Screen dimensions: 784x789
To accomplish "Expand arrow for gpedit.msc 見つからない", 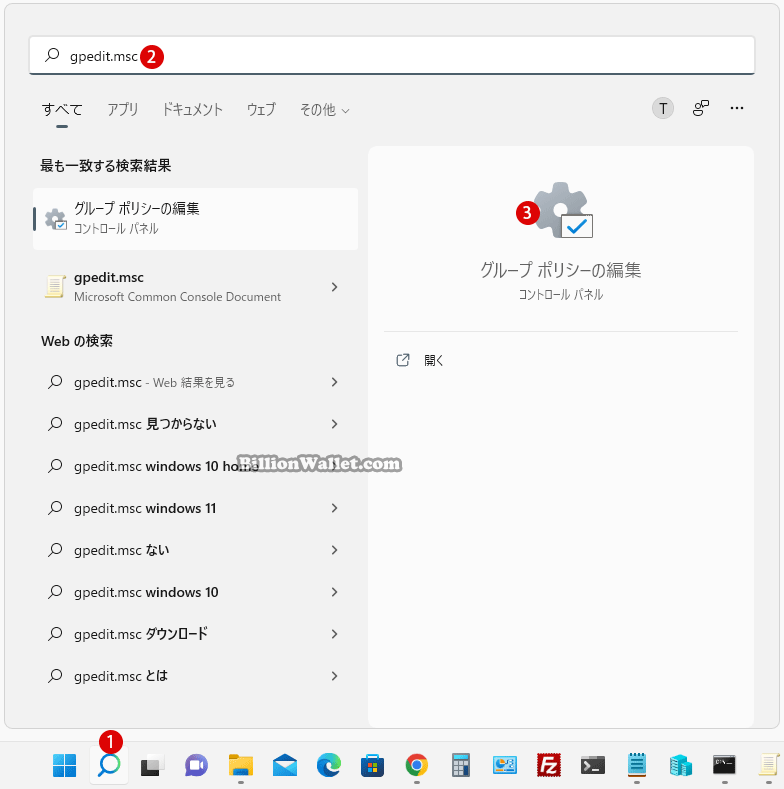I will pyautogui.click(x=335, y=424).
